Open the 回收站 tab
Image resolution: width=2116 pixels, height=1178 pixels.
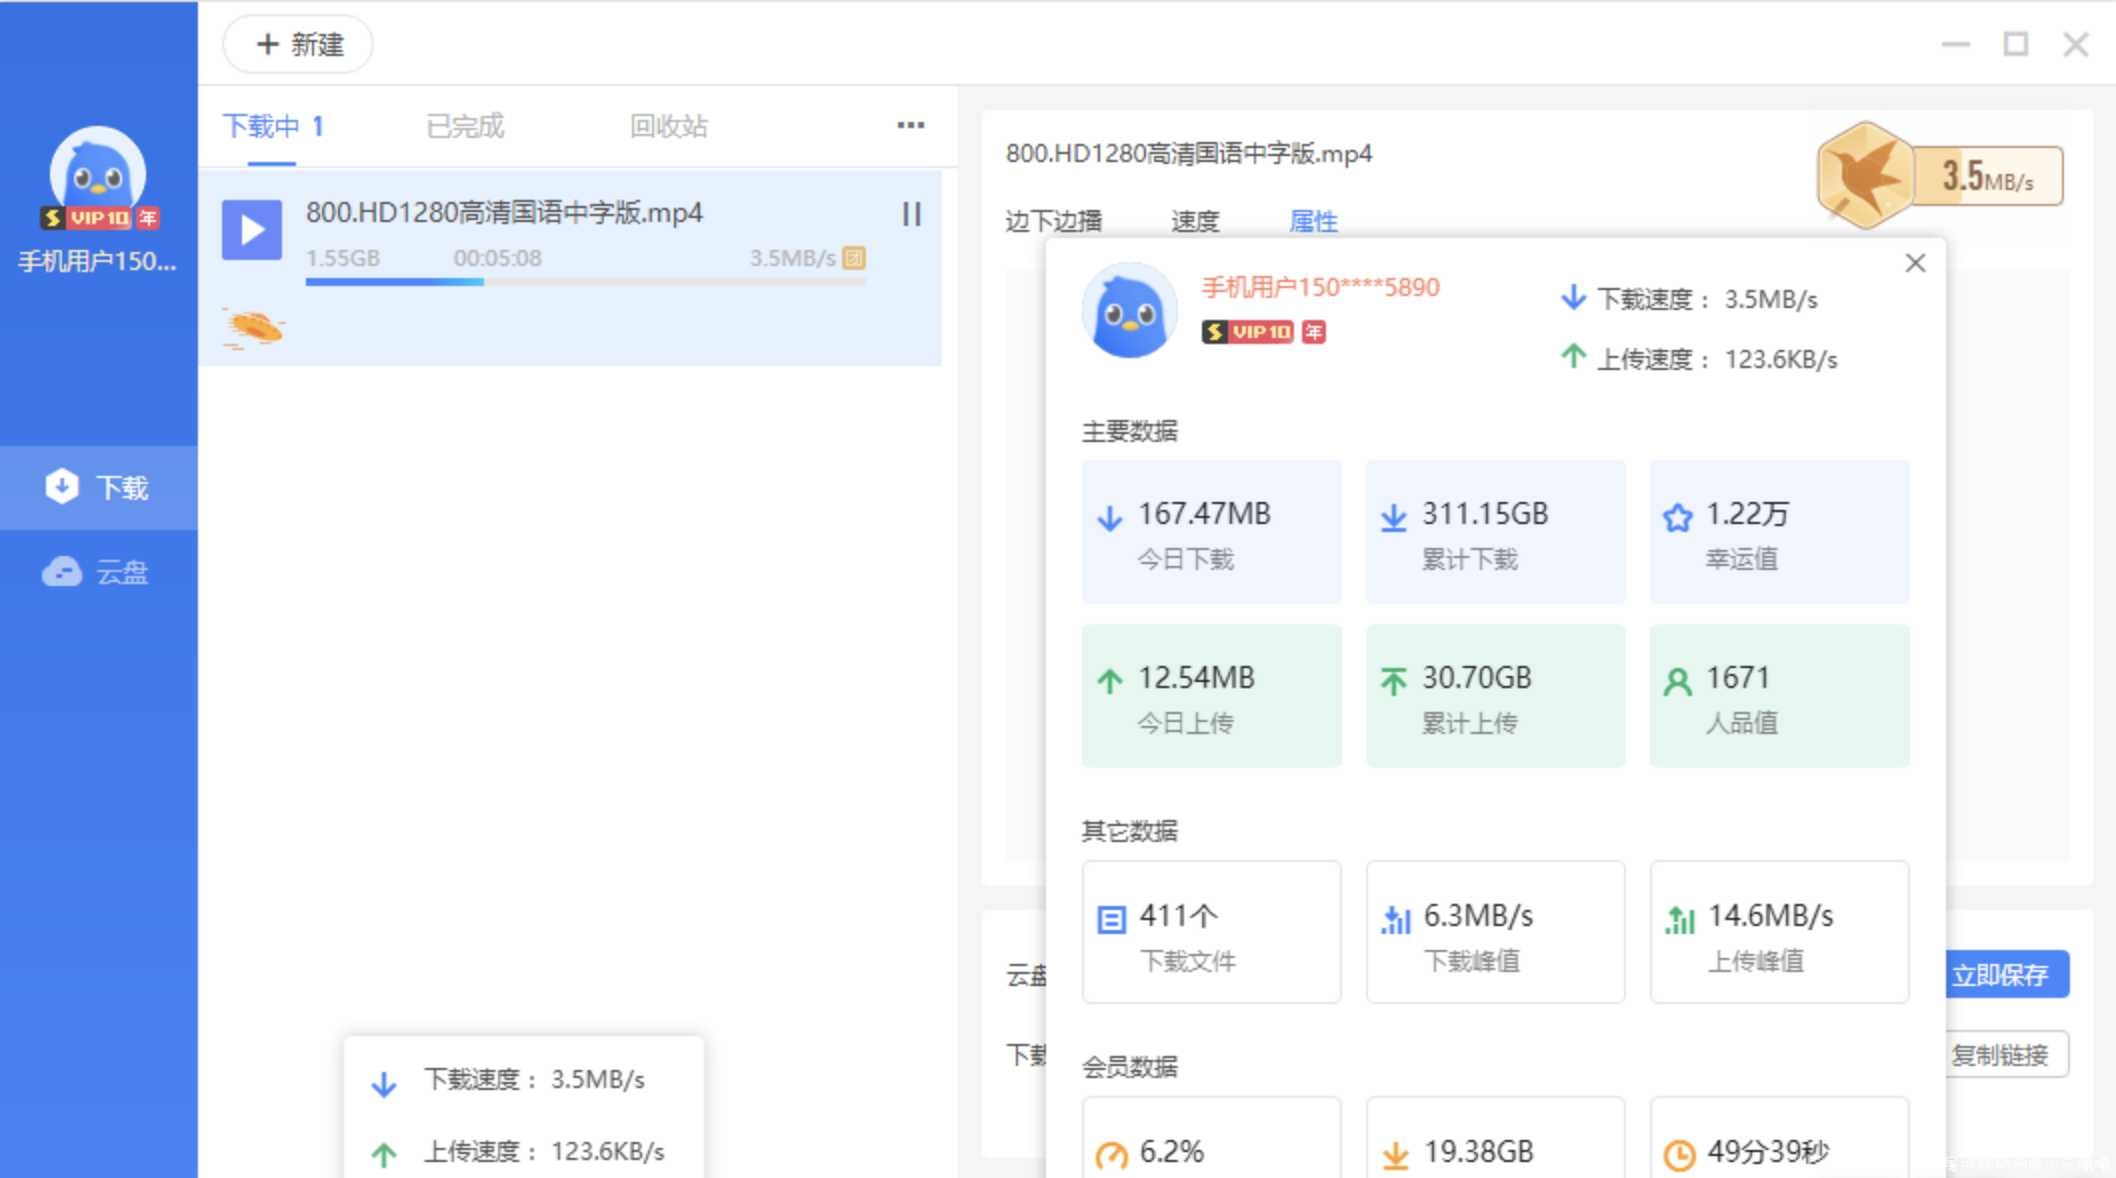pos(669,127)
